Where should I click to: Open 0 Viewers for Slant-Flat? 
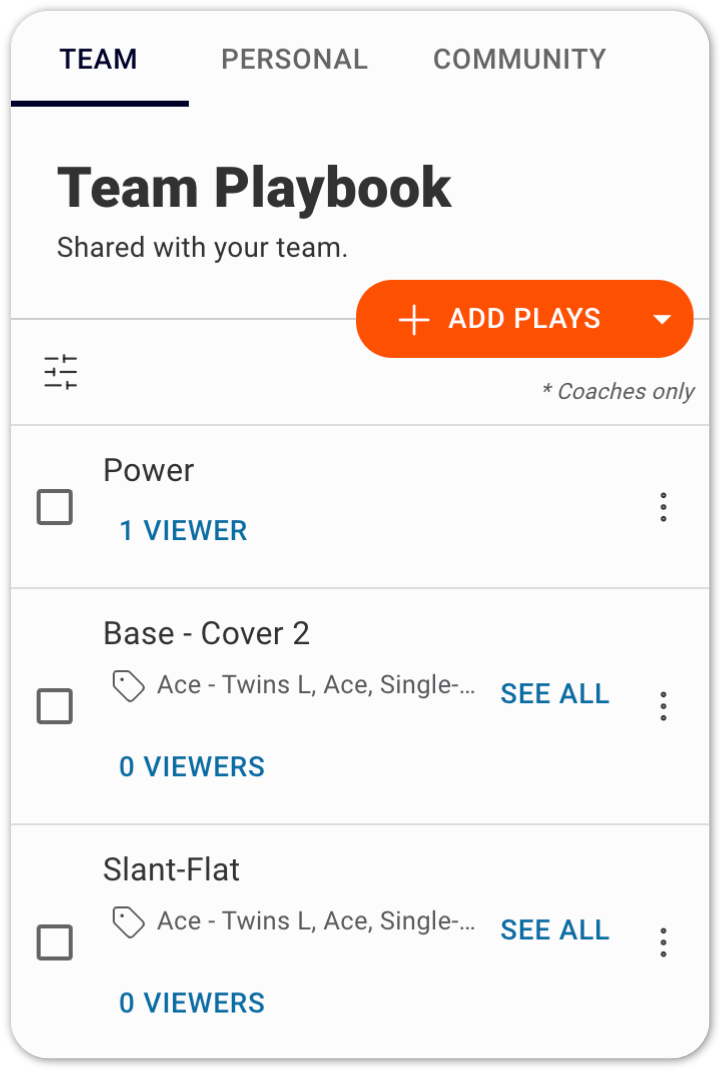(191, 1002)
